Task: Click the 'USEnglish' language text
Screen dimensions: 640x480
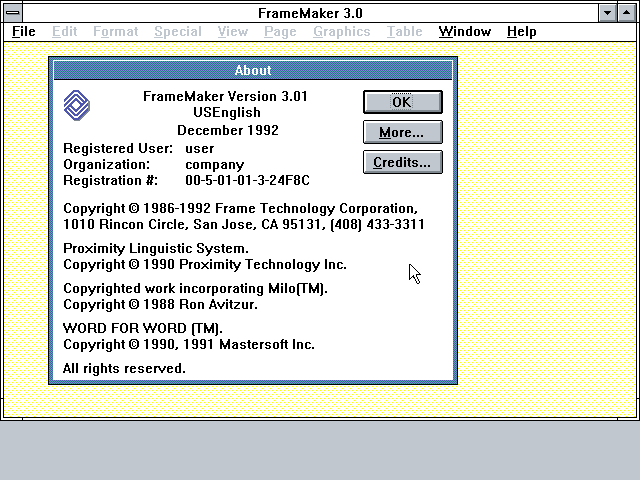Action: coord(227,113)
